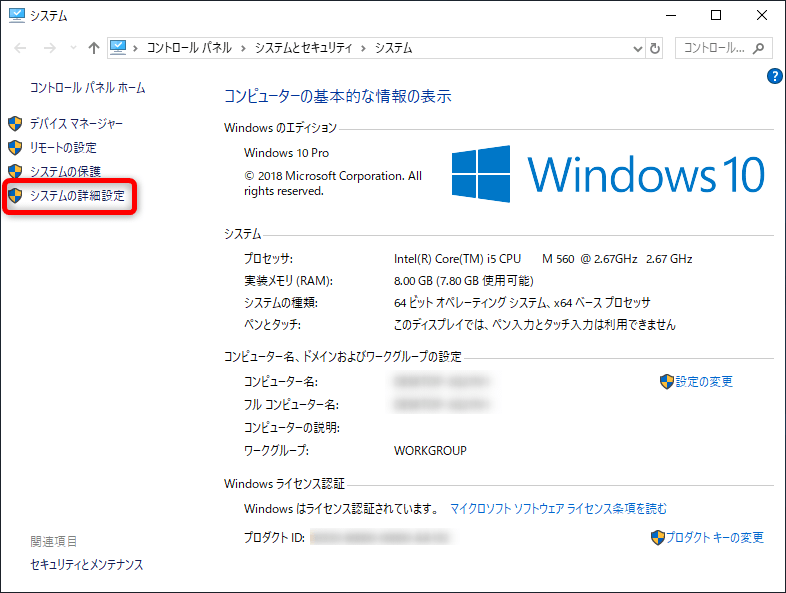The image size is (786, 593).
Task: Open the blue help question mark icon
Action: point(774,76)
